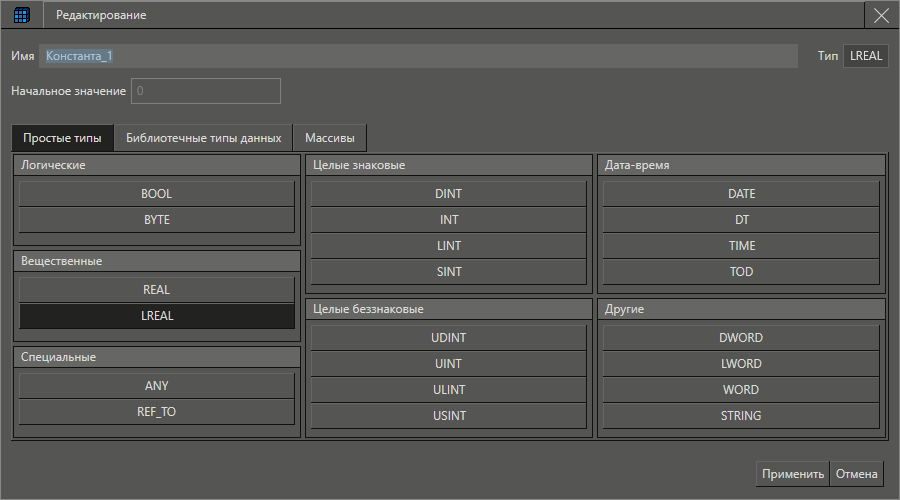Open the LREAL type selector next to Тип
Viewport: 900px width, 500px height.
[x=865, y=56]
